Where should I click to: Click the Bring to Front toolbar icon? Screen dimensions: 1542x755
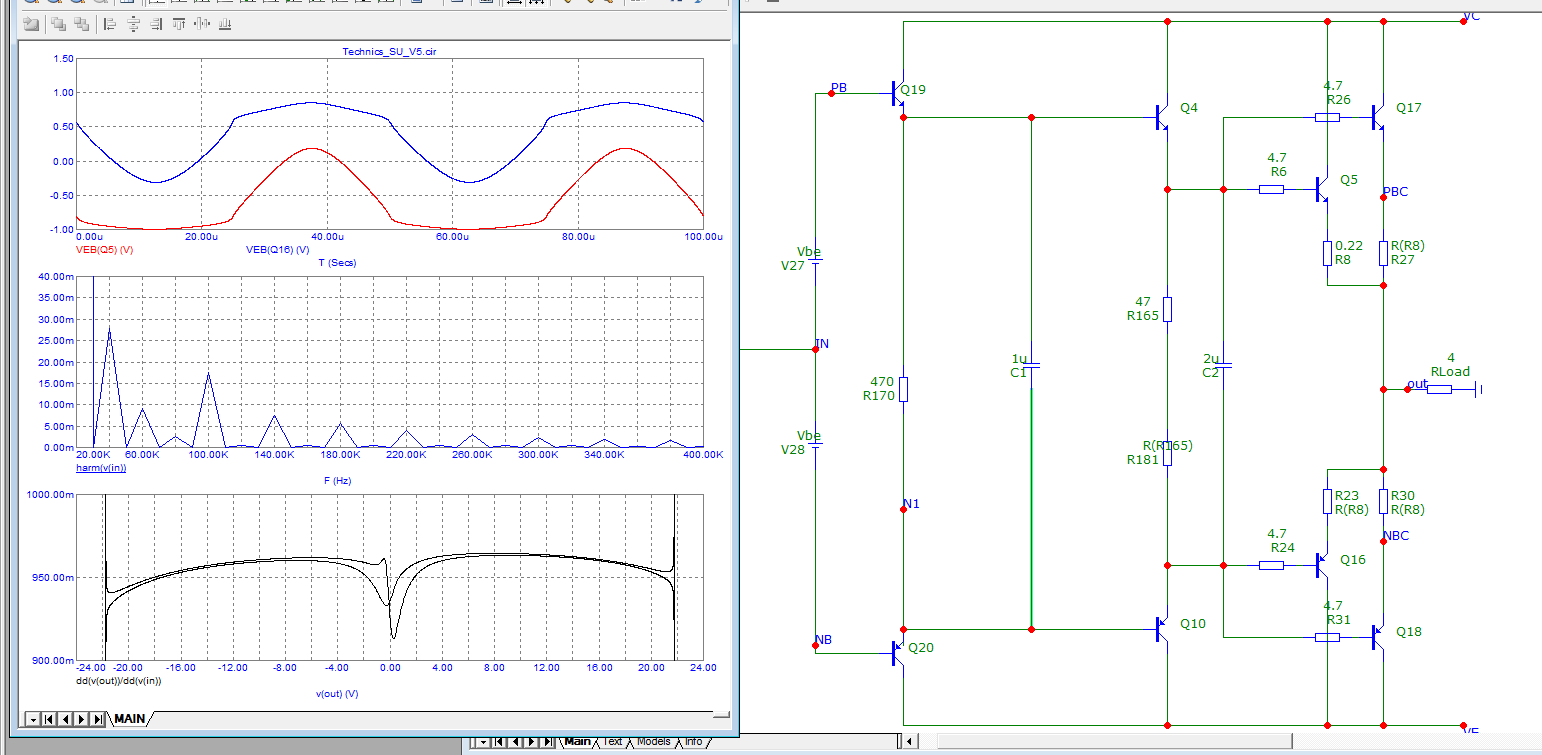click(x=58, y=23)
